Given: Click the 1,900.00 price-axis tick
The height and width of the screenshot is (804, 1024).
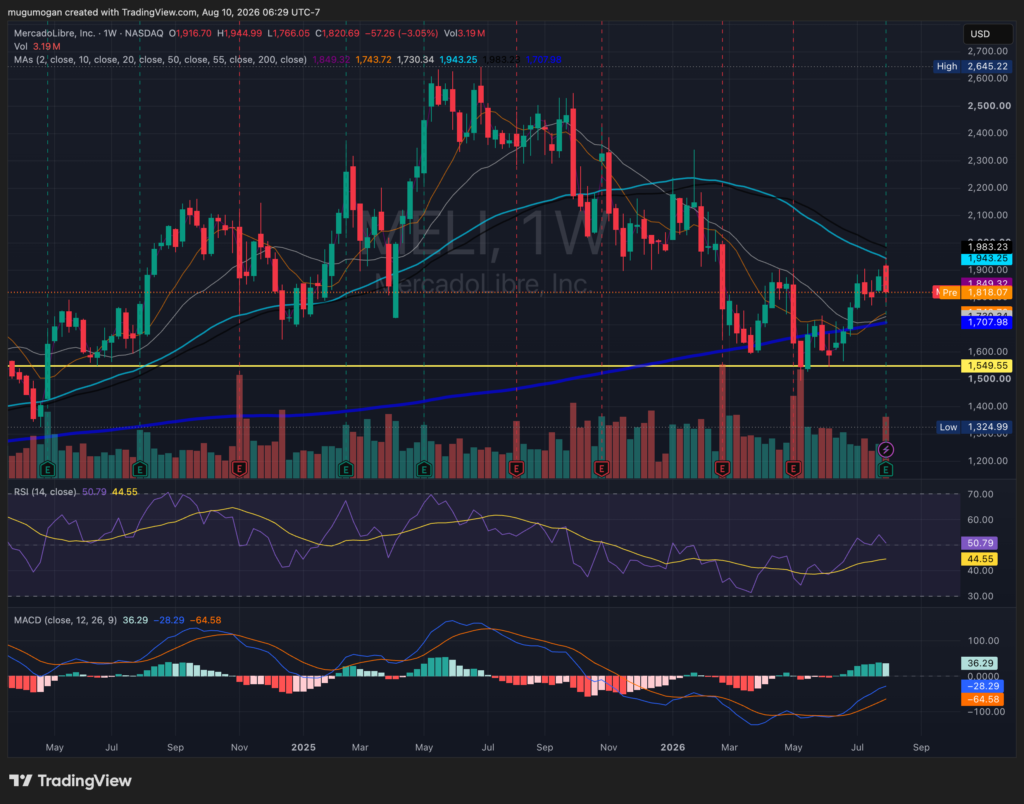Looking at the screenshot, I should tap(988, 270).
